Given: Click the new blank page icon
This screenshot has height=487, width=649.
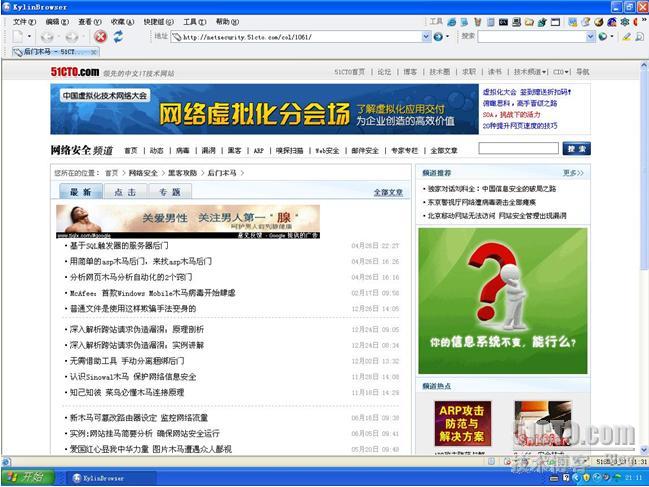Looking at the screenshot, I should point(17,36).
